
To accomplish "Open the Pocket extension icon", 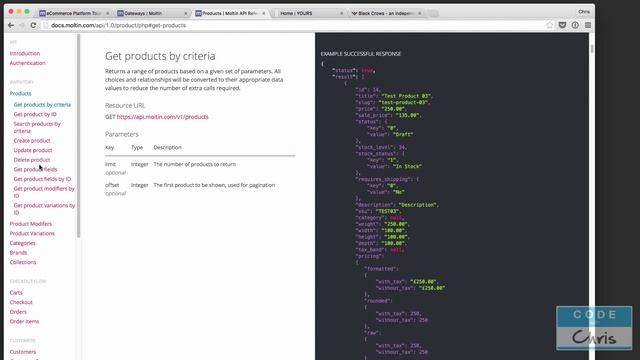I will click(562, 25).
